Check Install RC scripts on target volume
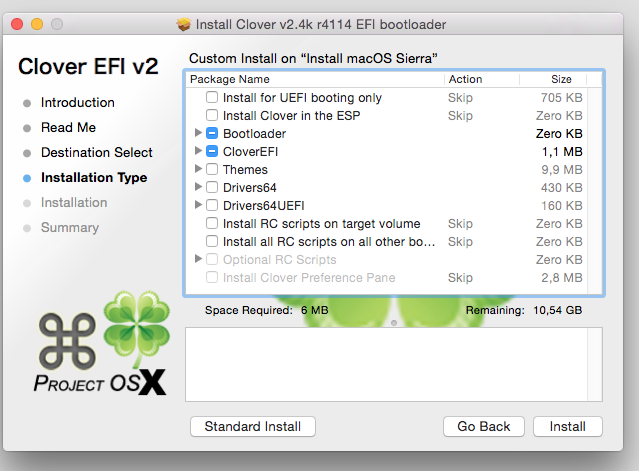This screenshot has height=471, width=639. pyautogui.click(x=212, y=223)
